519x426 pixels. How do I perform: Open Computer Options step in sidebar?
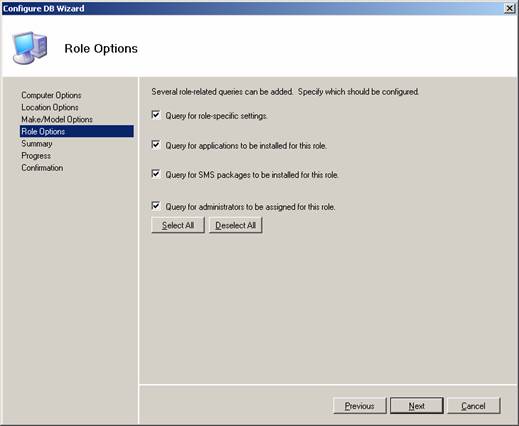point(51,95)
